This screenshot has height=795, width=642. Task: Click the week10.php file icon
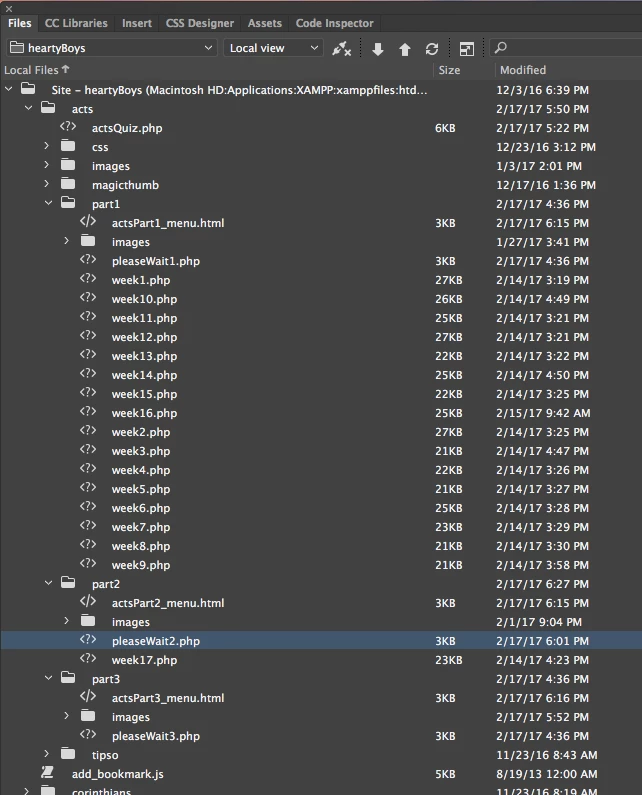[x=88, y=298]
